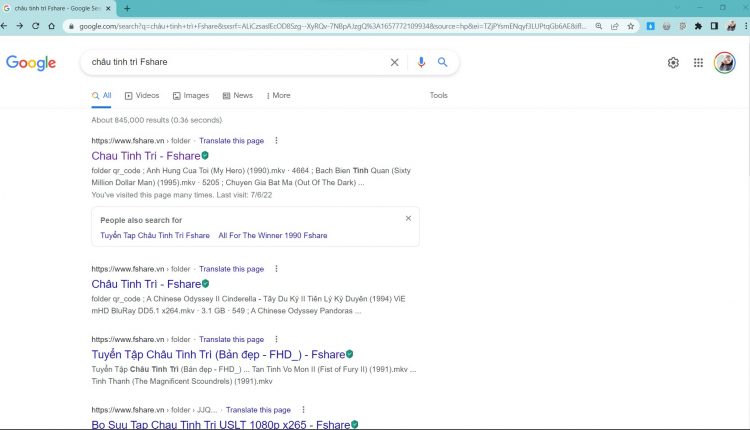Viewport: 750px width, 430px height.
Task: Open three-dot menu for first result
Action: point(276,141)
